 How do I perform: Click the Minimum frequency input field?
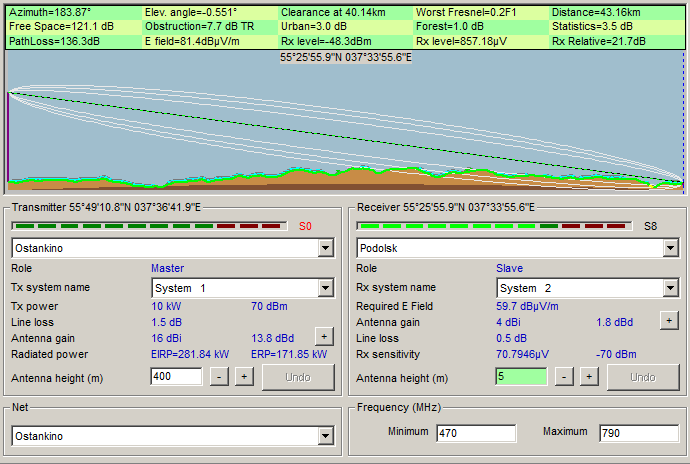(476, 433)
